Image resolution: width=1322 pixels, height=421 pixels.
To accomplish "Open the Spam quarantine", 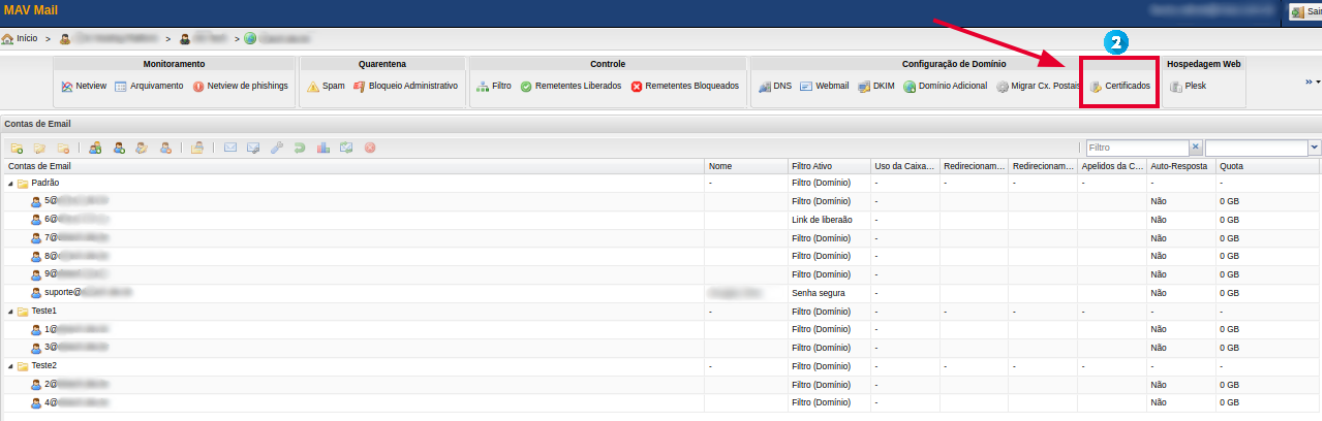I will coord(326,86).
